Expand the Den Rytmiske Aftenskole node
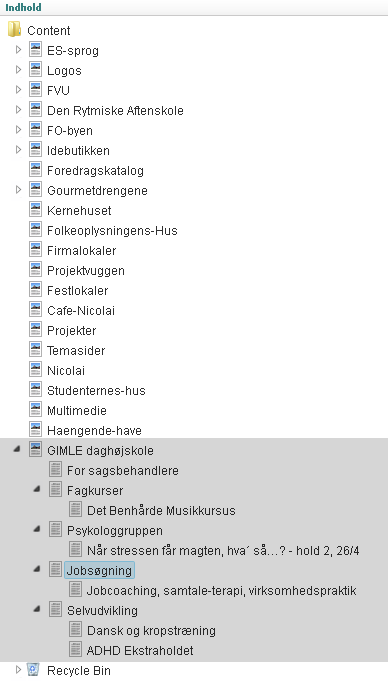This screenshot has height=684, width=388. 18,110
